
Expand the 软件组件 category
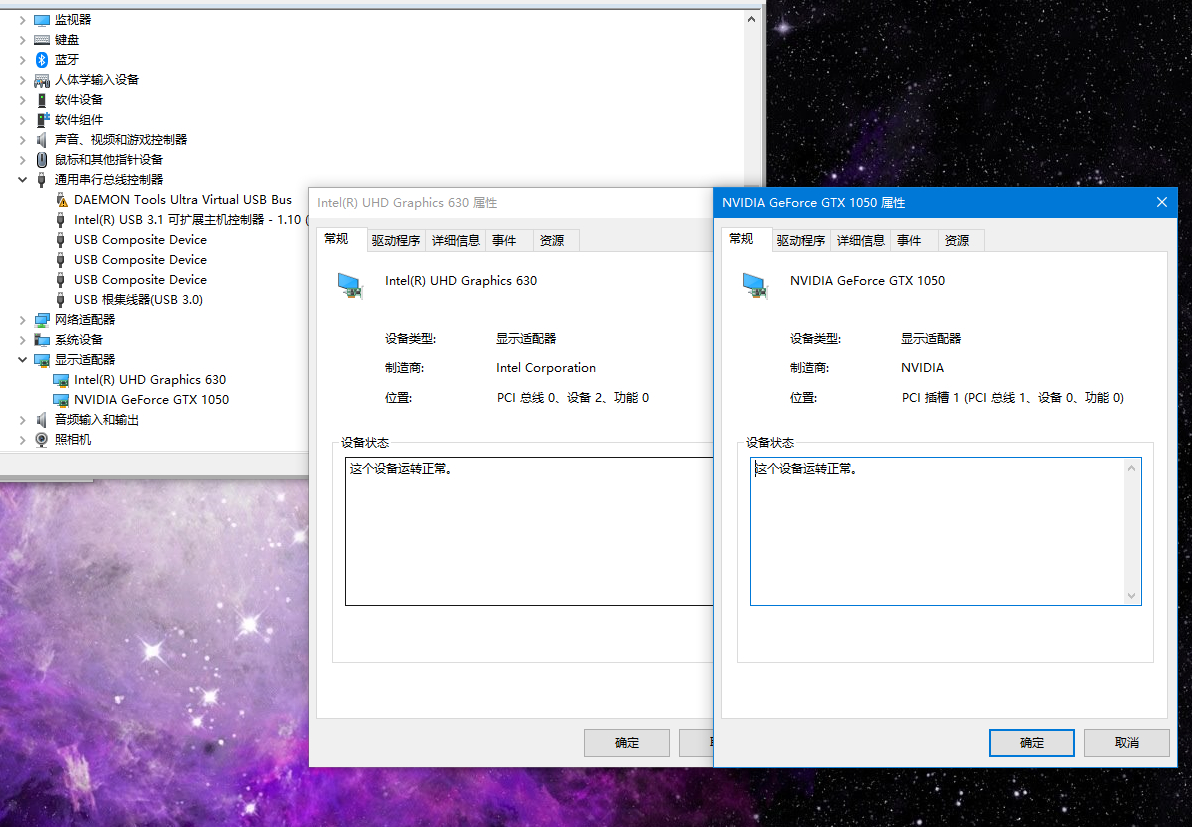[22, 119]
